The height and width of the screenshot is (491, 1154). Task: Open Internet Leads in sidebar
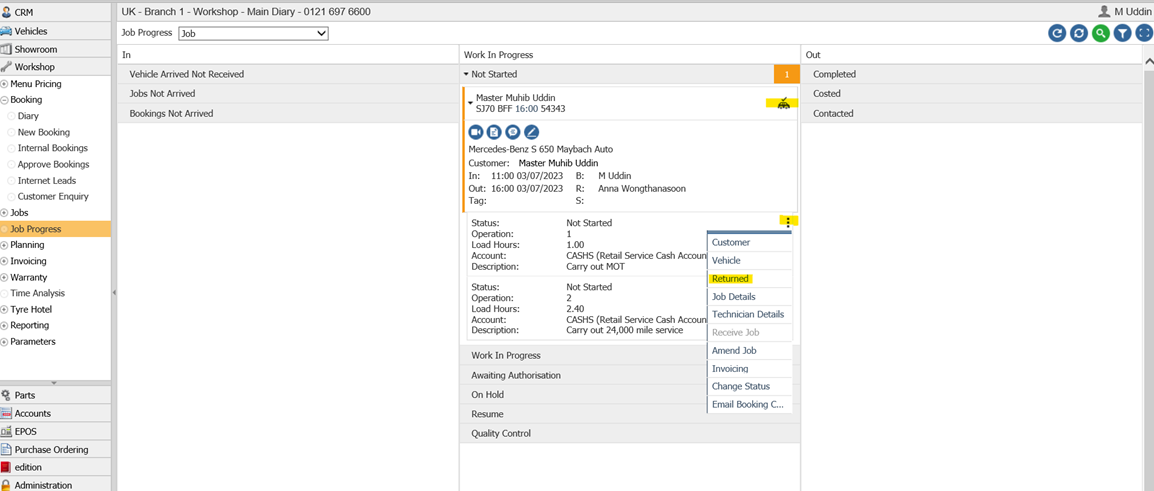[47, 180]
